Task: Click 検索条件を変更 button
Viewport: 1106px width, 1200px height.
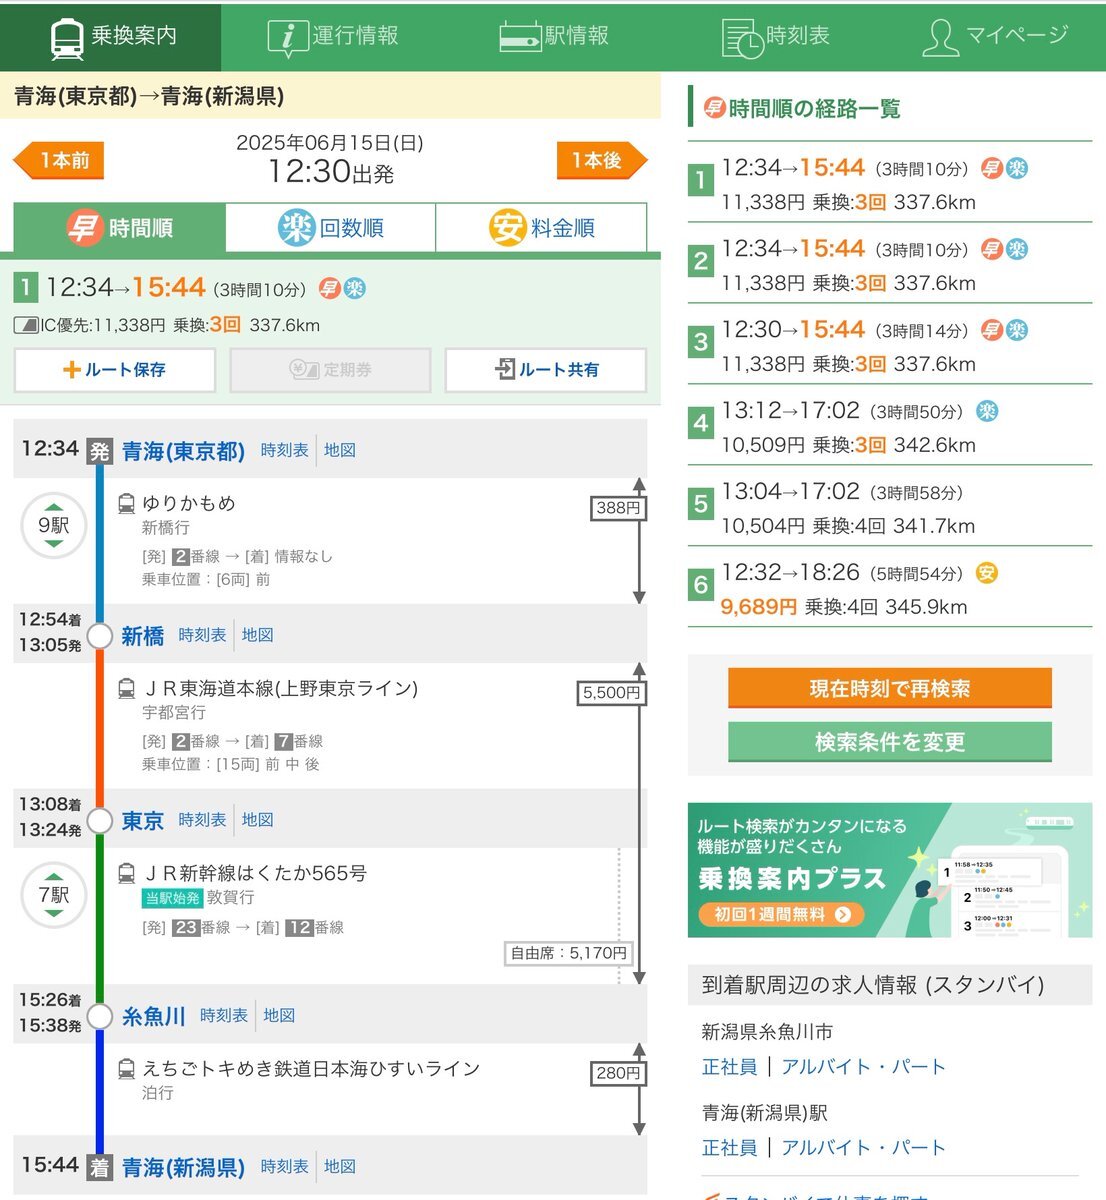Action: tap(890, 741)
